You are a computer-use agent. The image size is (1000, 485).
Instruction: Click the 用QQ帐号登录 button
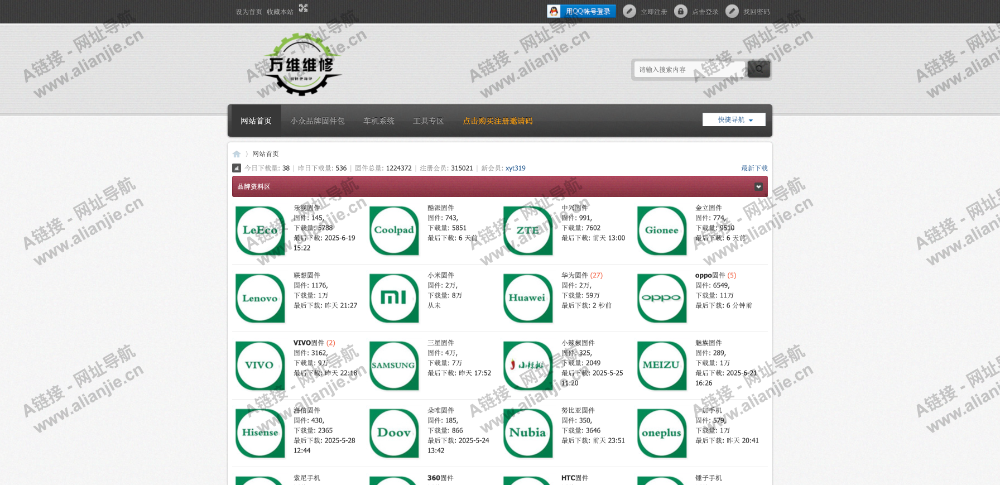tap(582, 11)
